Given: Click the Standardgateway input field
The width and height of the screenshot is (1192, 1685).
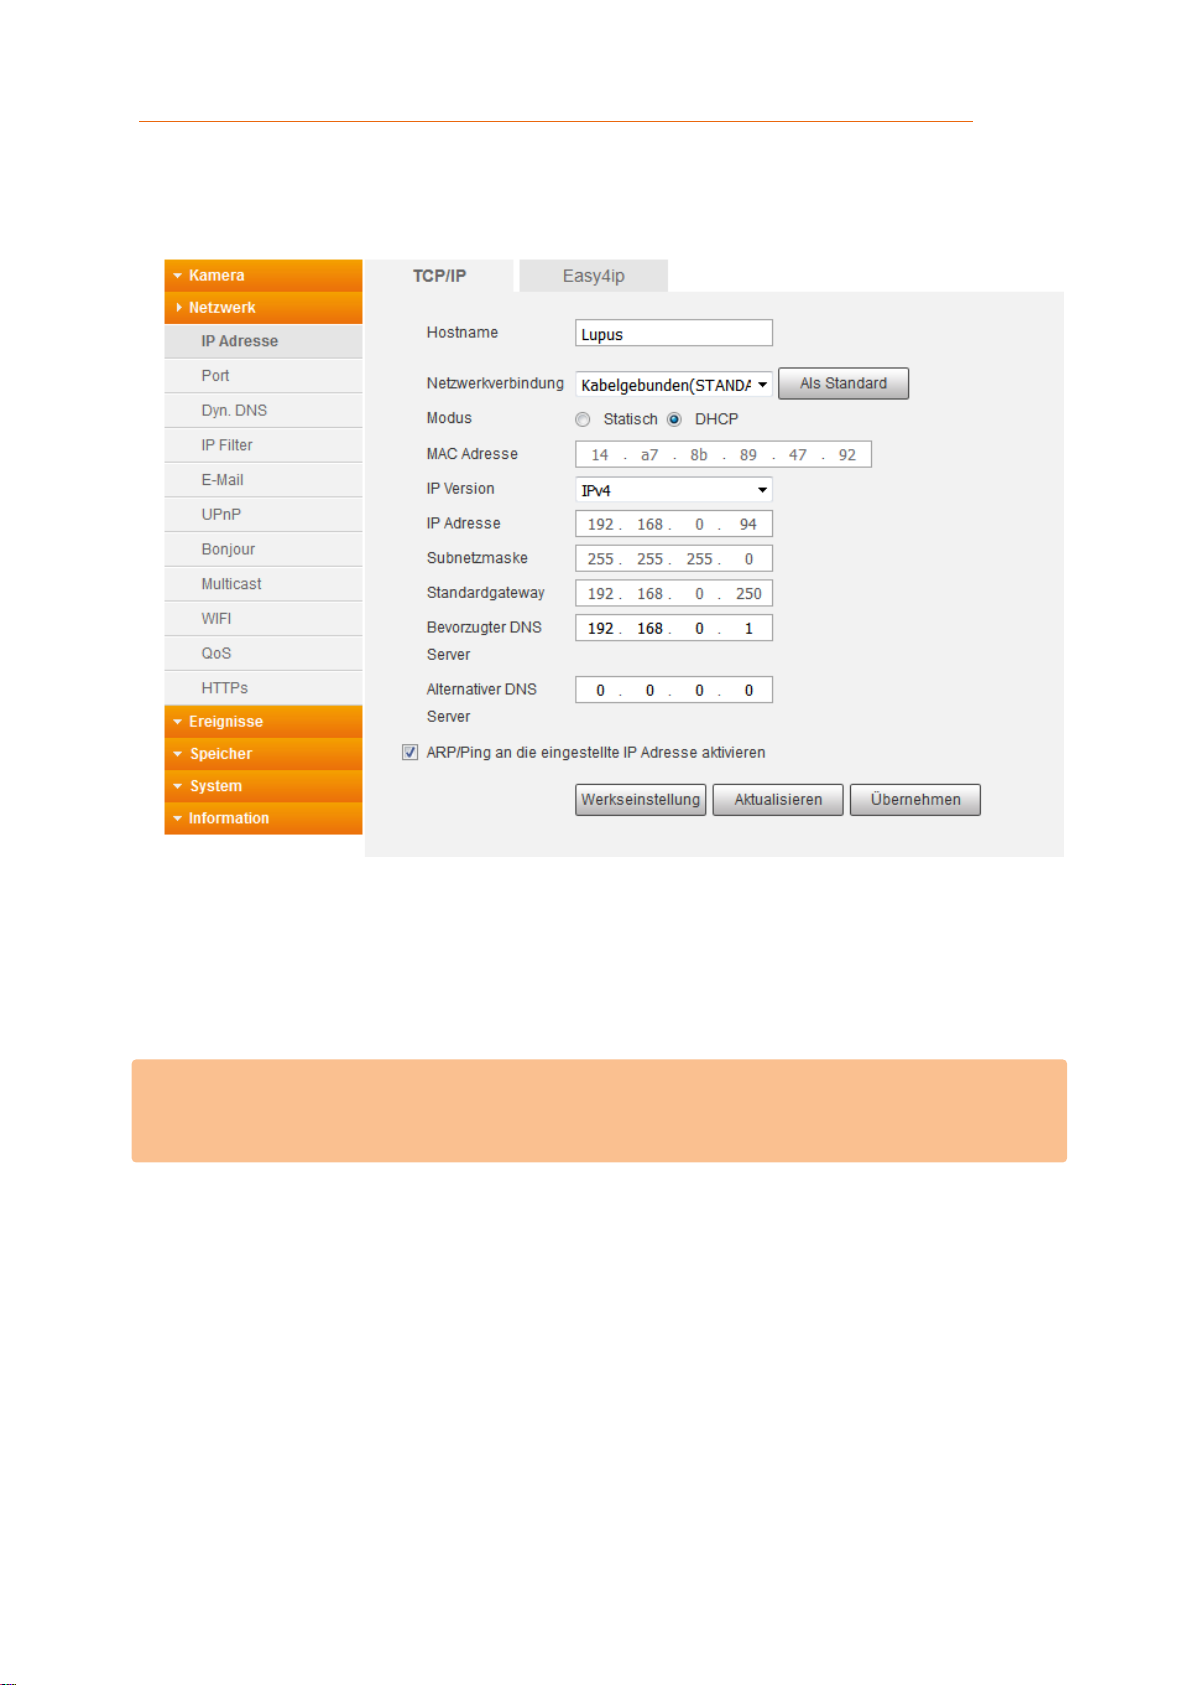Looking at the screenshot, I should pos(674,594).
